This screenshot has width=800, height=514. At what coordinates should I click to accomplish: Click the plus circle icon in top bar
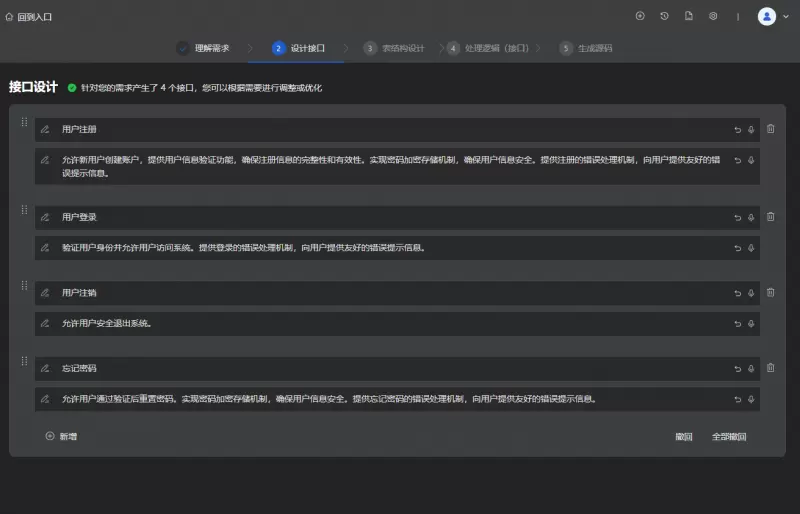coord(640,16)
